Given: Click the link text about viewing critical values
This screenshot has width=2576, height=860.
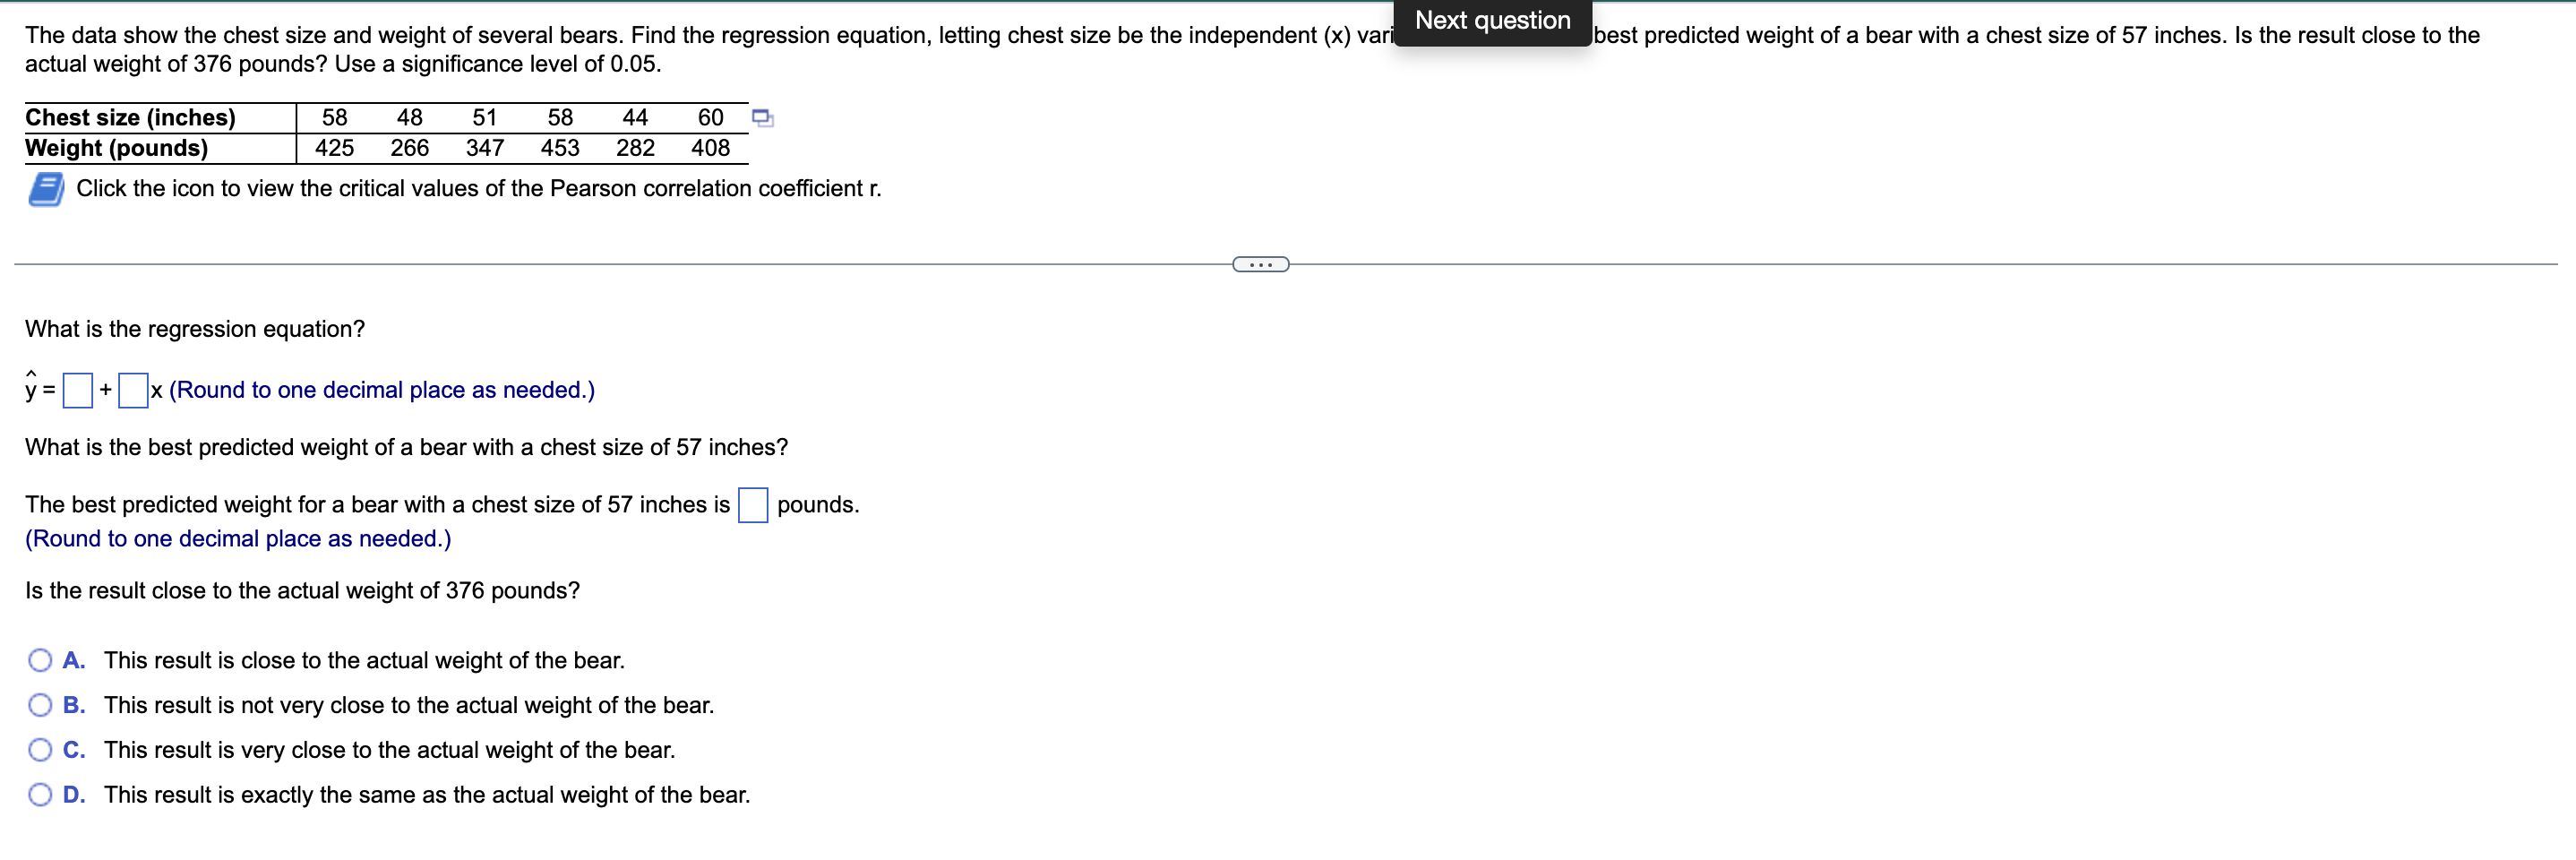Looking at the screenshot, I should (x=478, y=188).
